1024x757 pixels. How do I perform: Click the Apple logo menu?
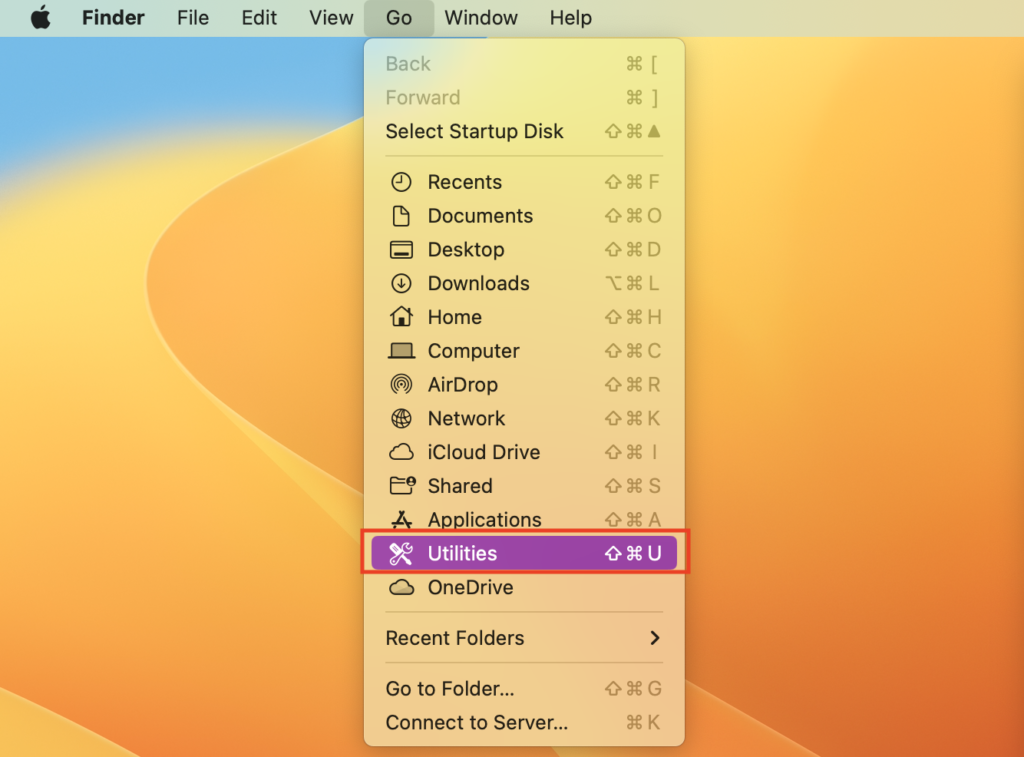(x=40, y=18)
